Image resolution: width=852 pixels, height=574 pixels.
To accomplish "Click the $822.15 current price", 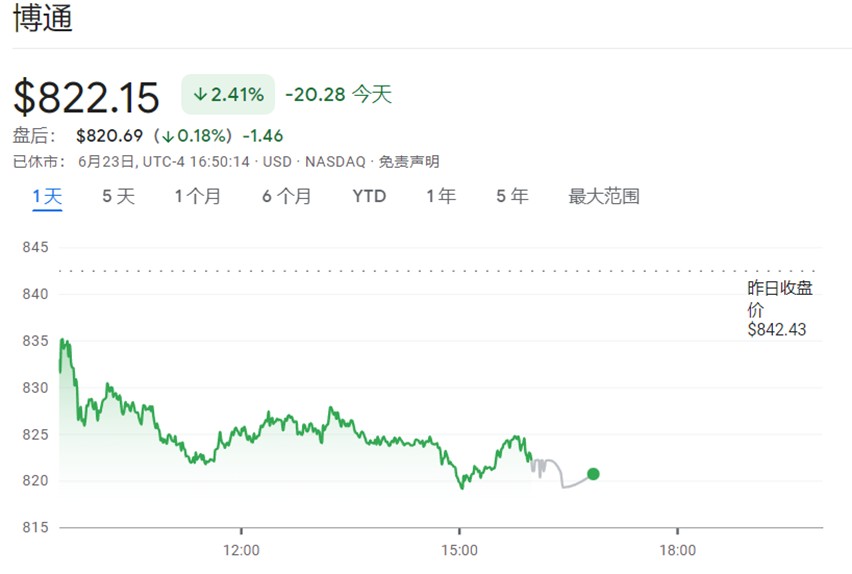I will point(86,97).
